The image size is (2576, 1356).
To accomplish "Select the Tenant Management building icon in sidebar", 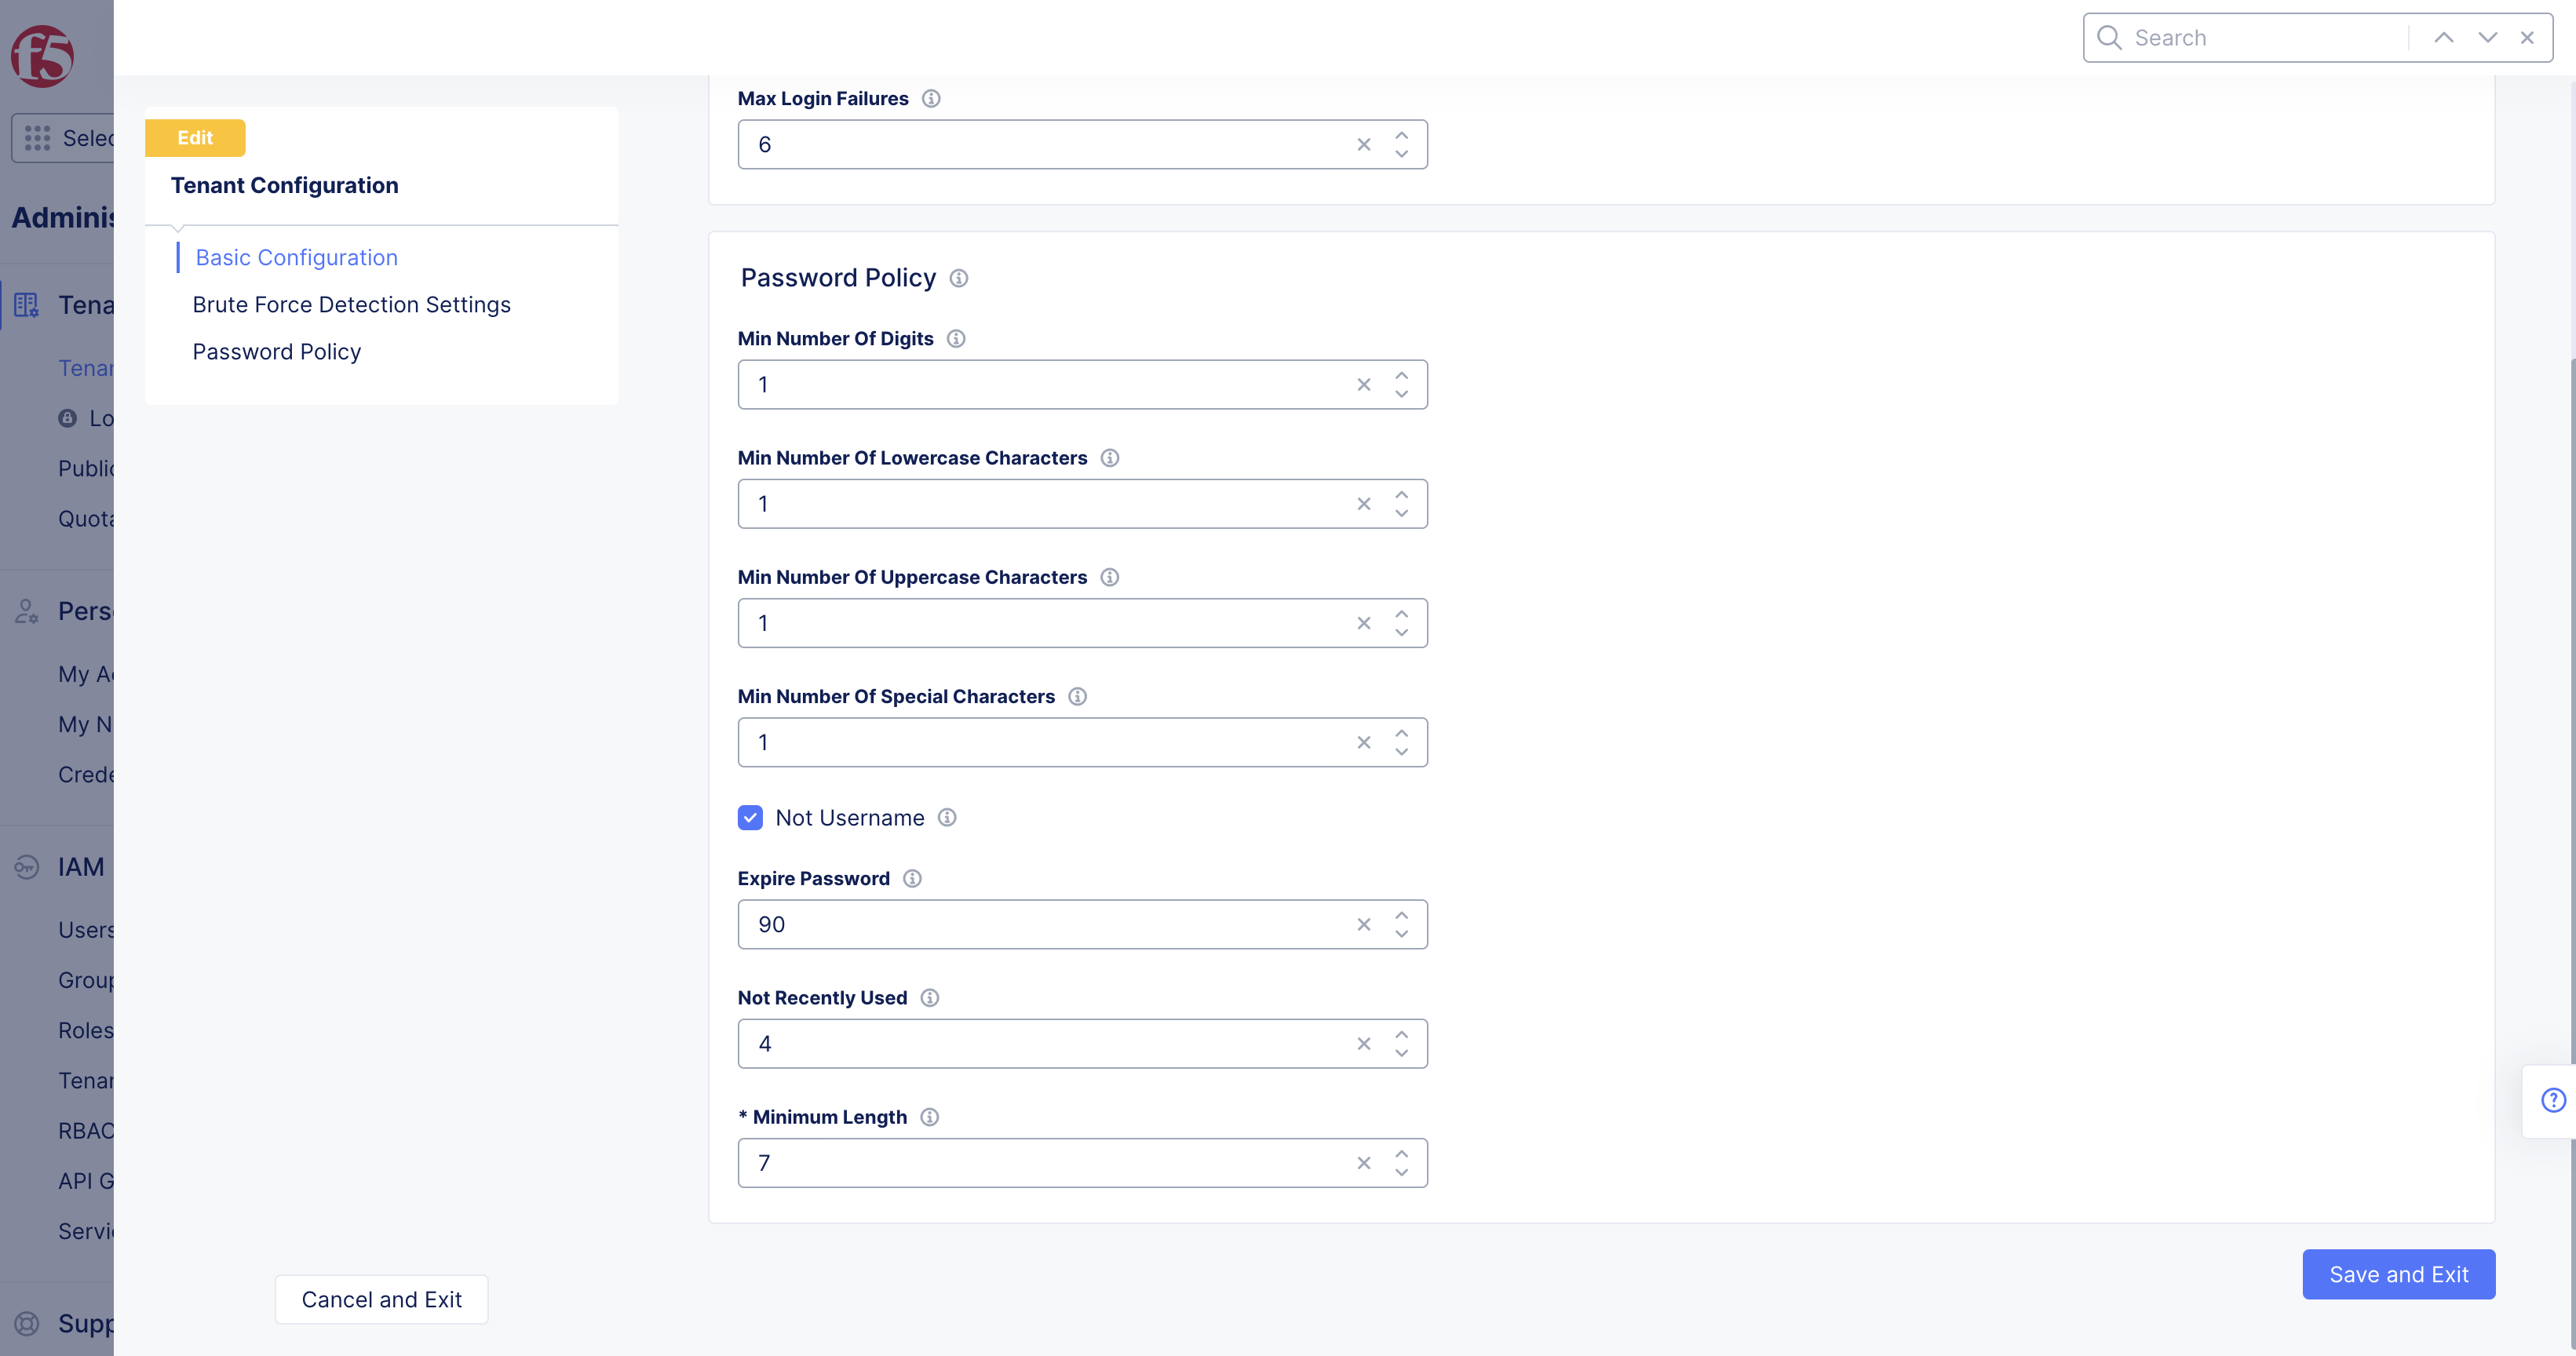I will (26, 304).
